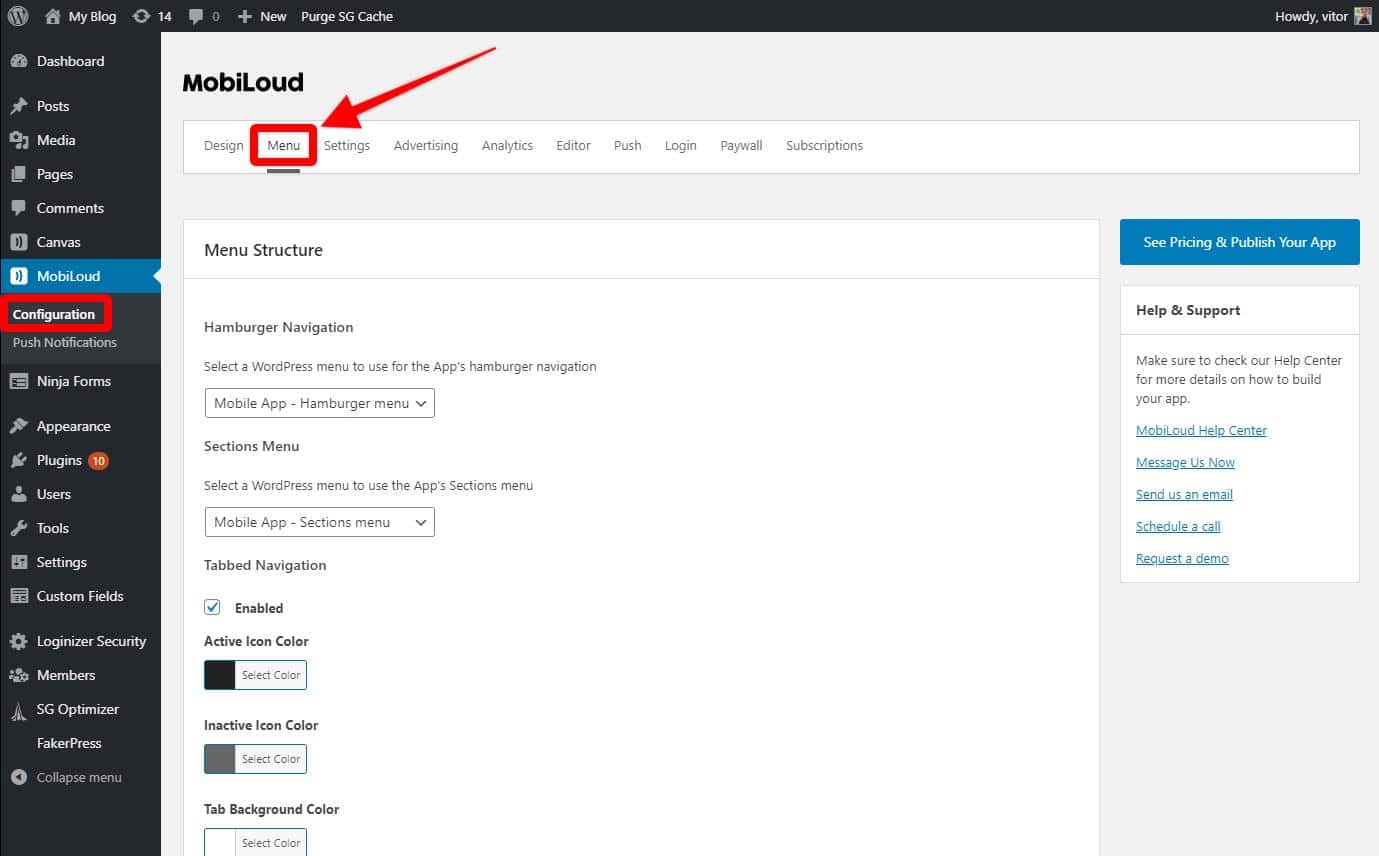
Task: Switch to the Login tab
Action: [681, 145]
